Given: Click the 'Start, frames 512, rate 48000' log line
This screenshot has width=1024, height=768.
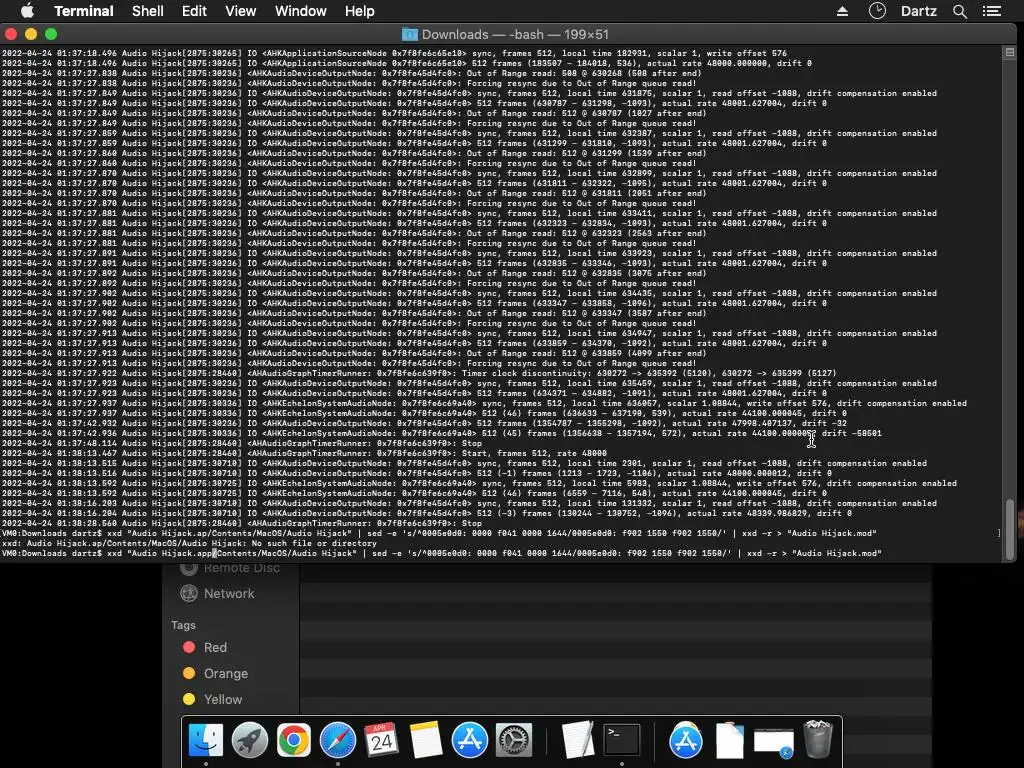Looking at the screenshot, I should pyautogui.click(x=304, y=453).
